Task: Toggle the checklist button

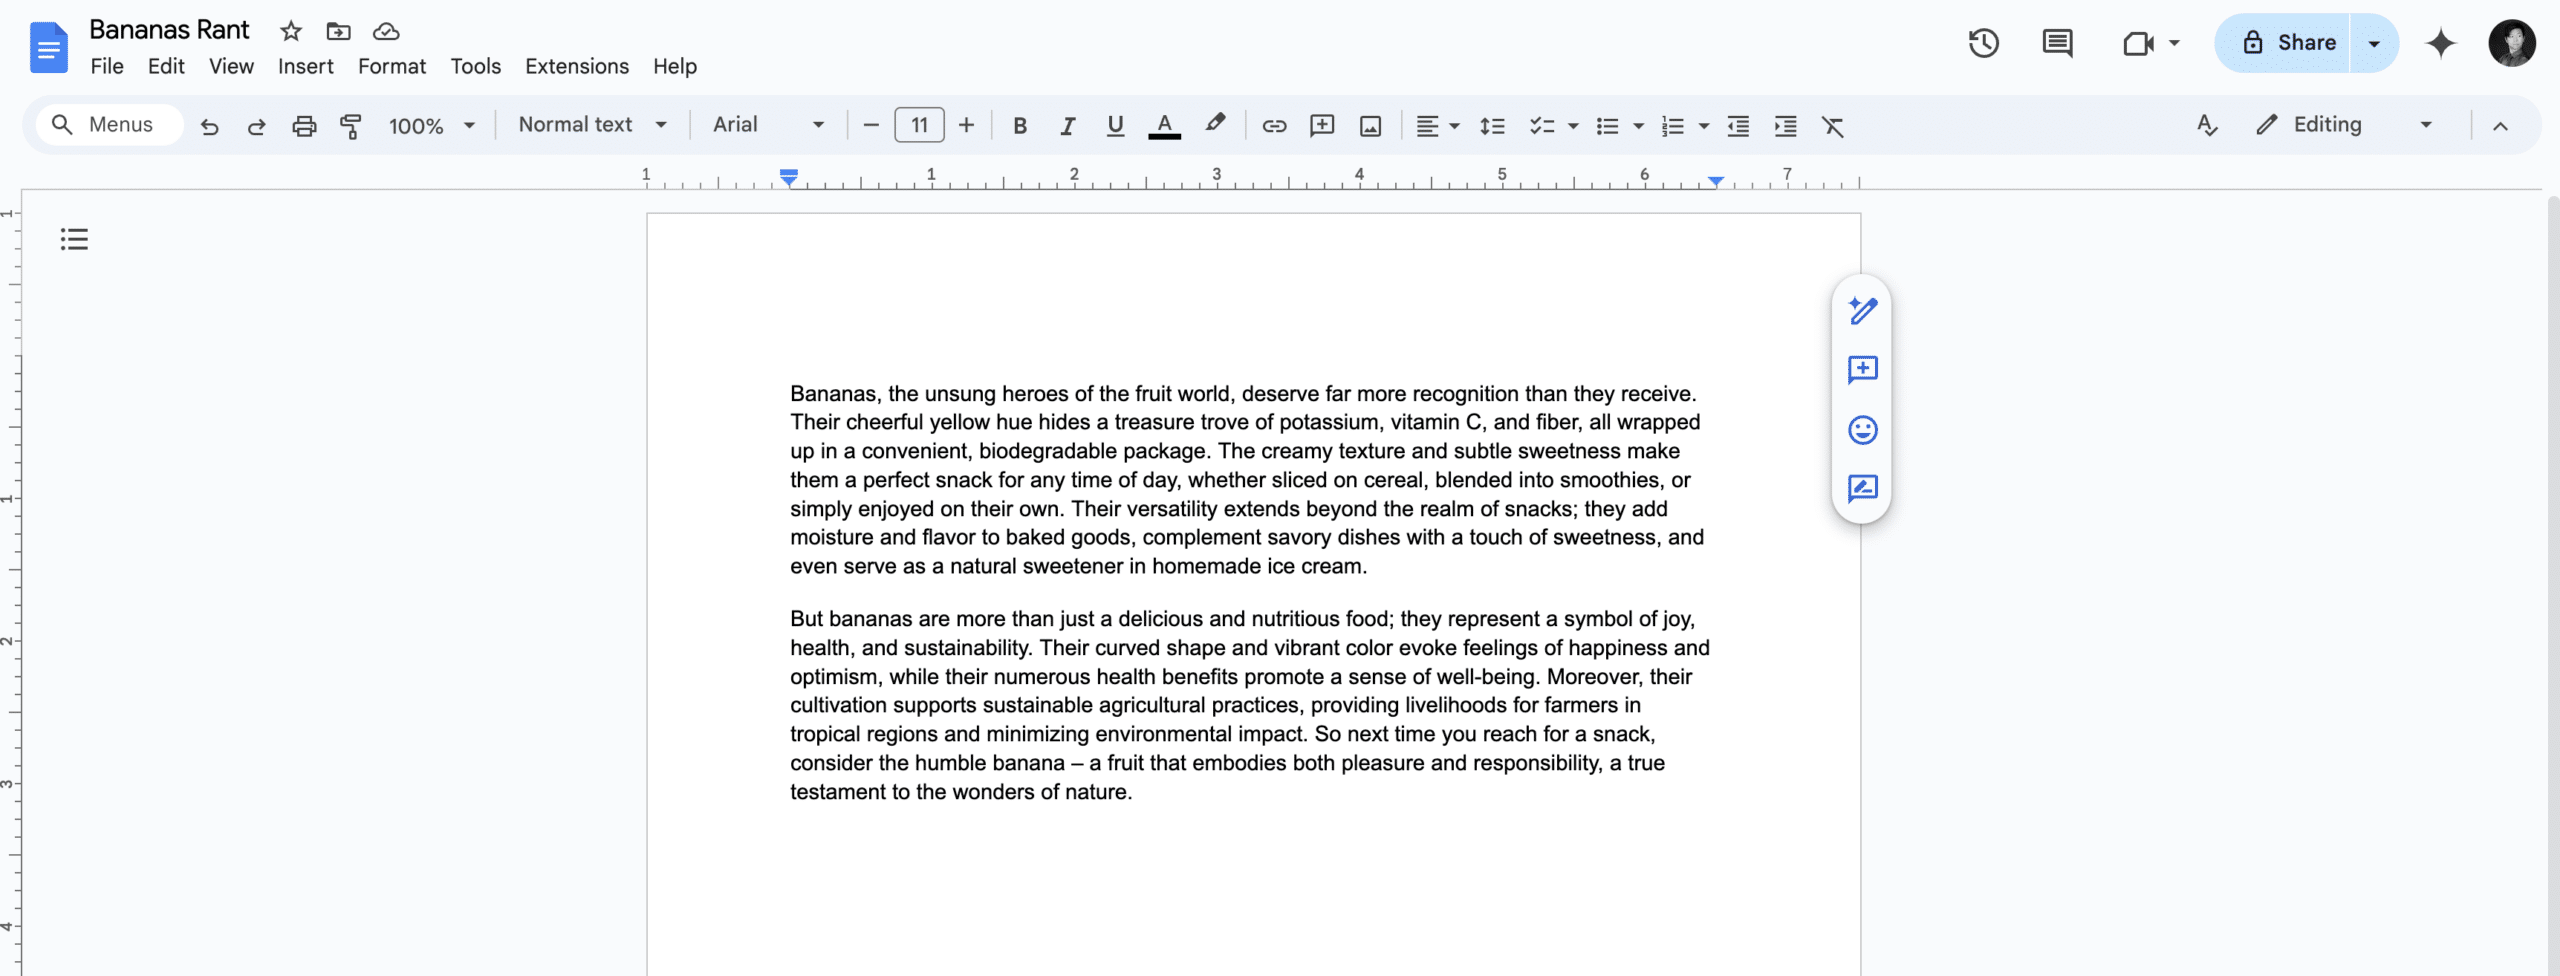Action: (1541, 126)
